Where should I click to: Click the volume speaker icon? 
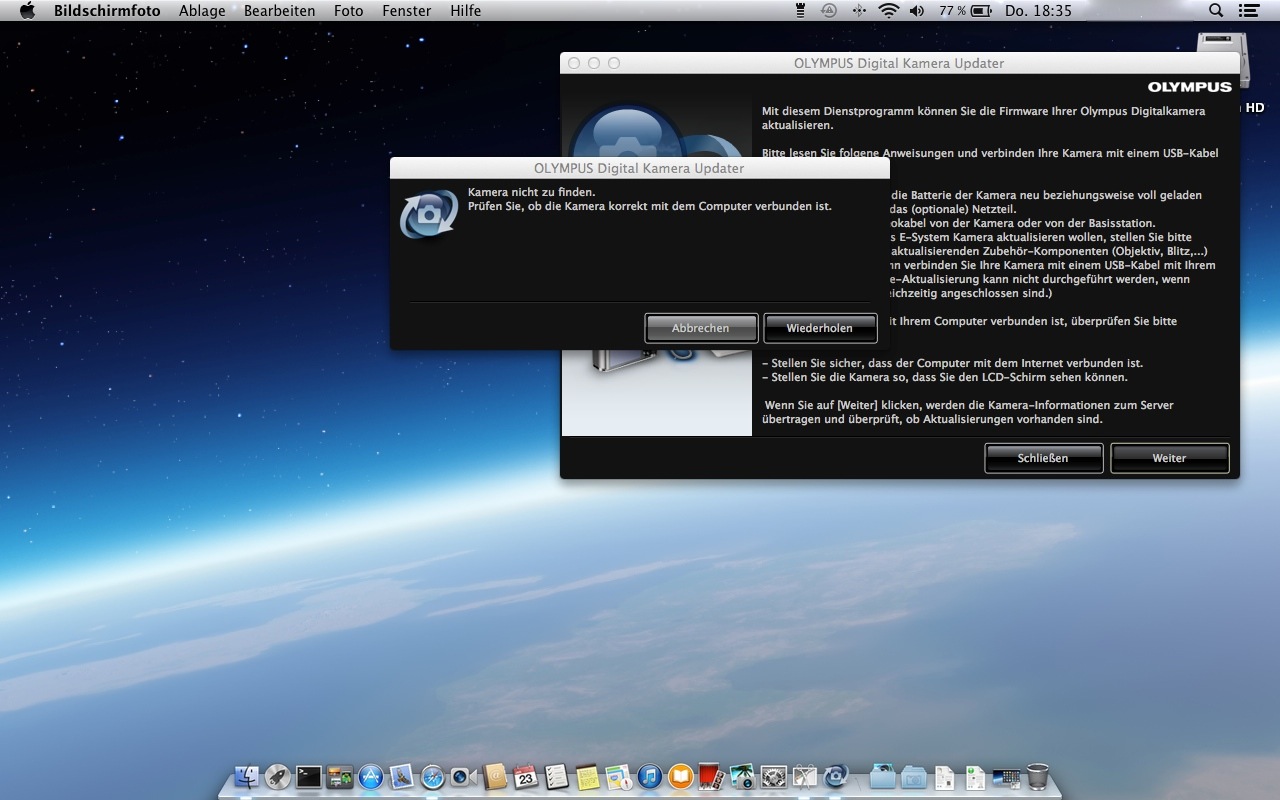pyautogui.click(x=917, y=11)
